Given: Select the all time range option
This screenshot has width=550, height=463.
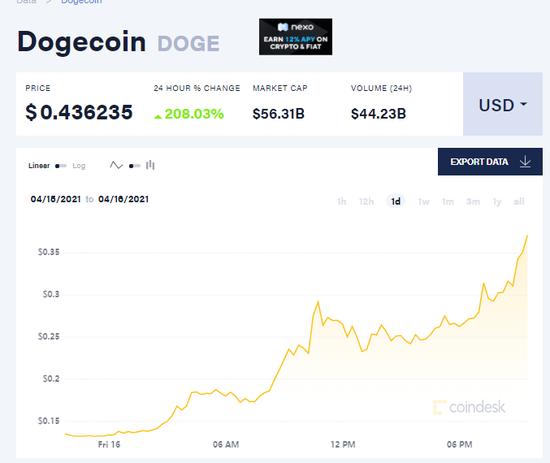Looking at the screenshot, I should (x=519, y=202).
